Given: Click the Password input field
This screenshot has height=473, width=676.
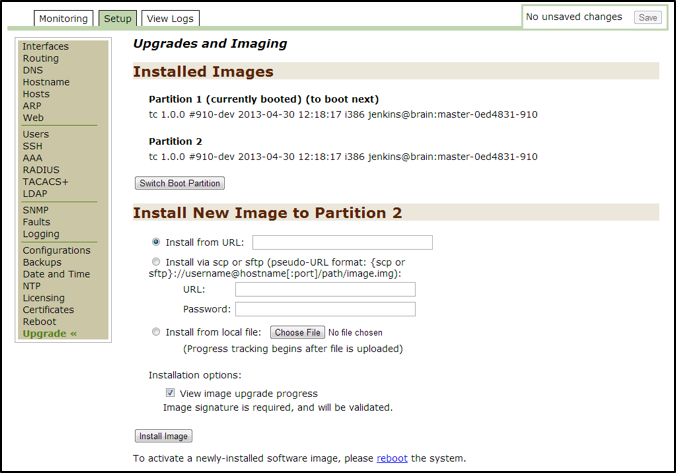Looking at the screenshot, I should point(325,309).
